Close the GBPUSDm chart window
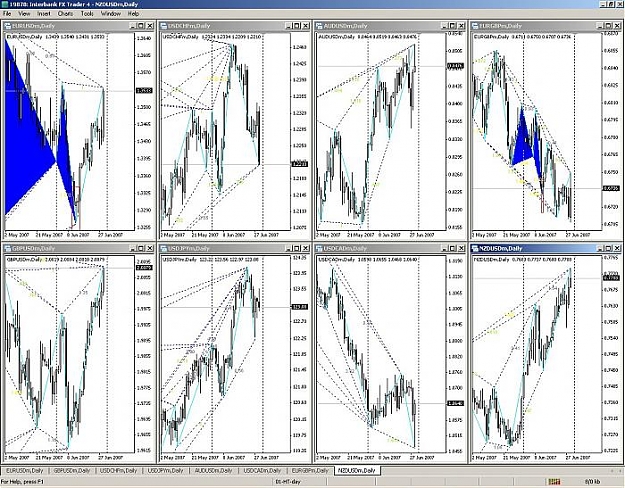 tap(150, 248)
